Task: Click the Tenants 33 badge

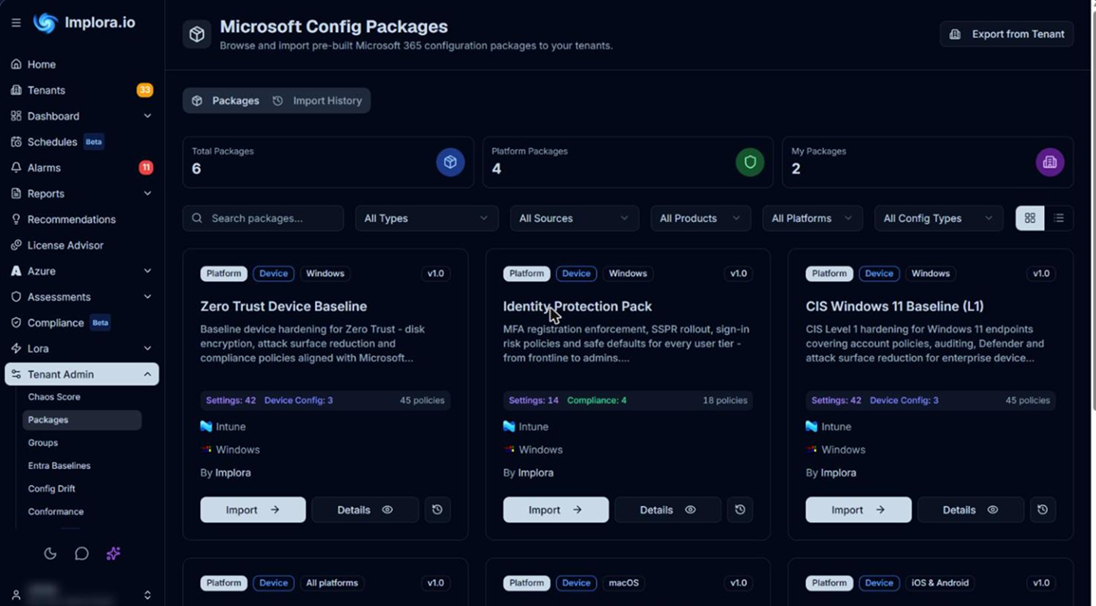Action: point(145,89)
